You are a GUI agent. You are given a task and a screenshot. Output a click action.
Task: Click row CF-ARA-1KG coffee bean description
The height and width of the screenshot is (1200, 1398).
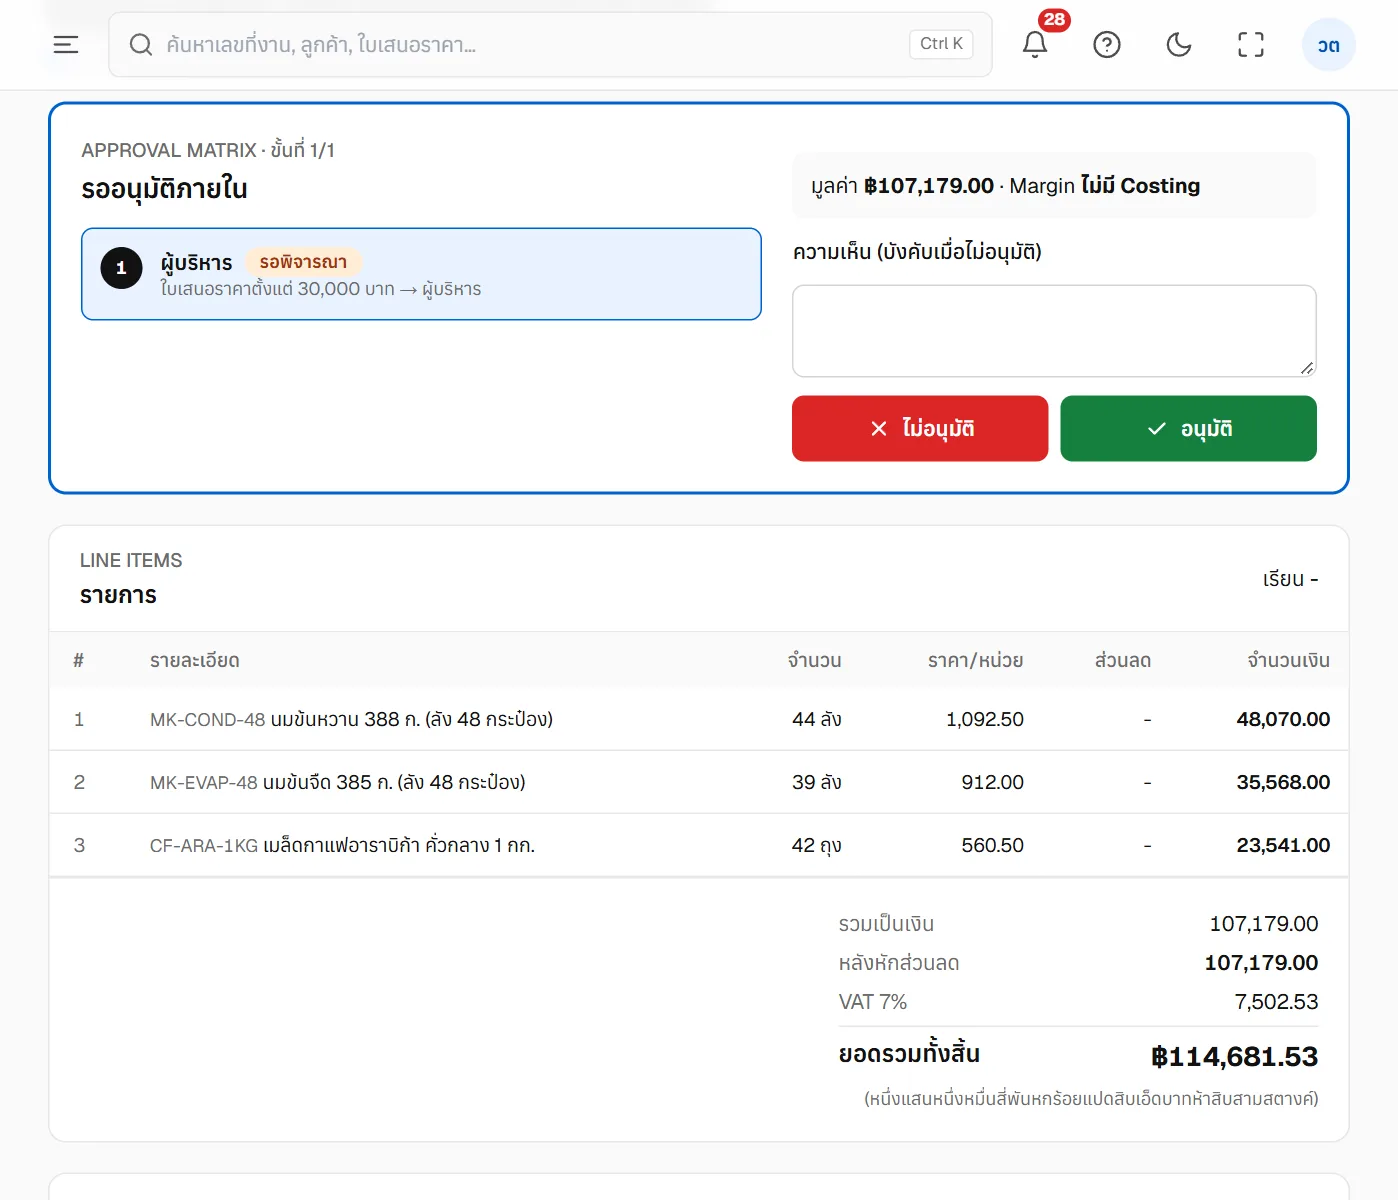(342, 845)
